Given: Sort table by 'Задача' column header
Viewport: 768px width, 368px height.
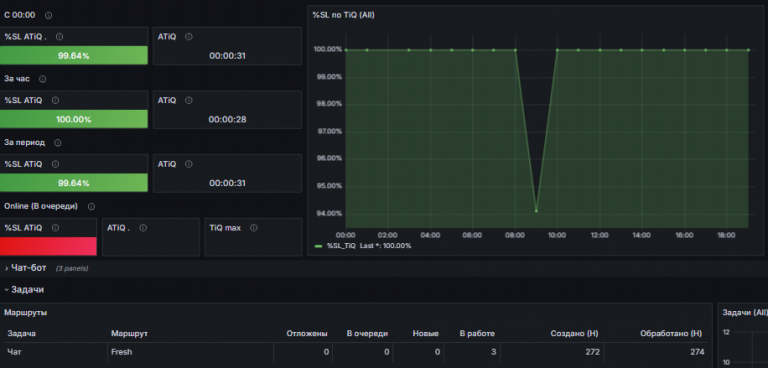Looking at the screenshot, I should point(22,333).
